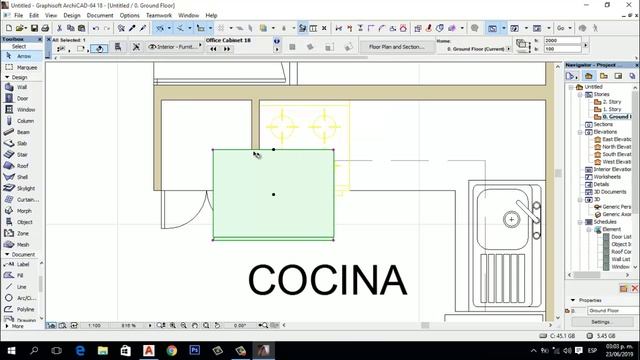
Task: Open the Edit menu
Action: [34, 15]
